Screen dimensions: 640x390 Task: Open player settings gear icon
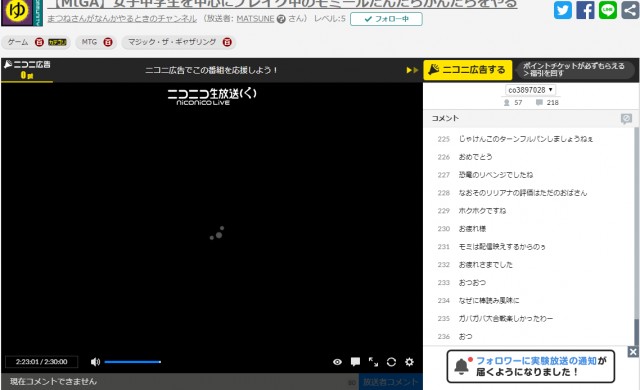(409, 362)
